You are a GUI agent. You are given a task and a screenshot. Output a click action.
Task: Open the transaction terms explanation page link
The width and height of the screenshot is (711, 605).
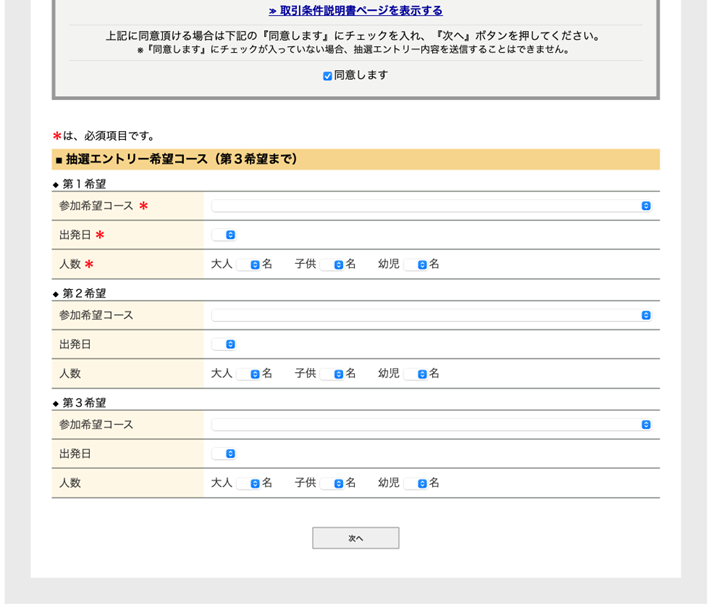click(355, 11)
